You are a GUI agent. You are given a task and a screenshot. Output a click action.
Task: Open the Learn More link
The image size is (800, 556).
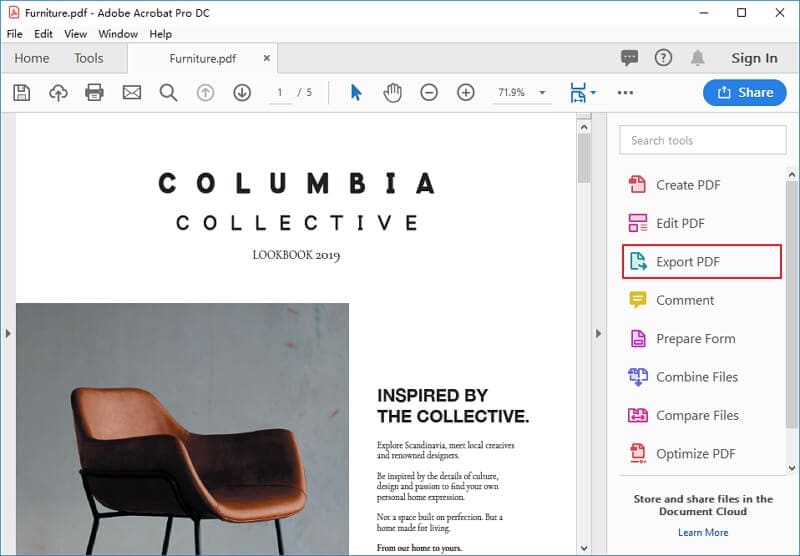[x=703, y=532]
